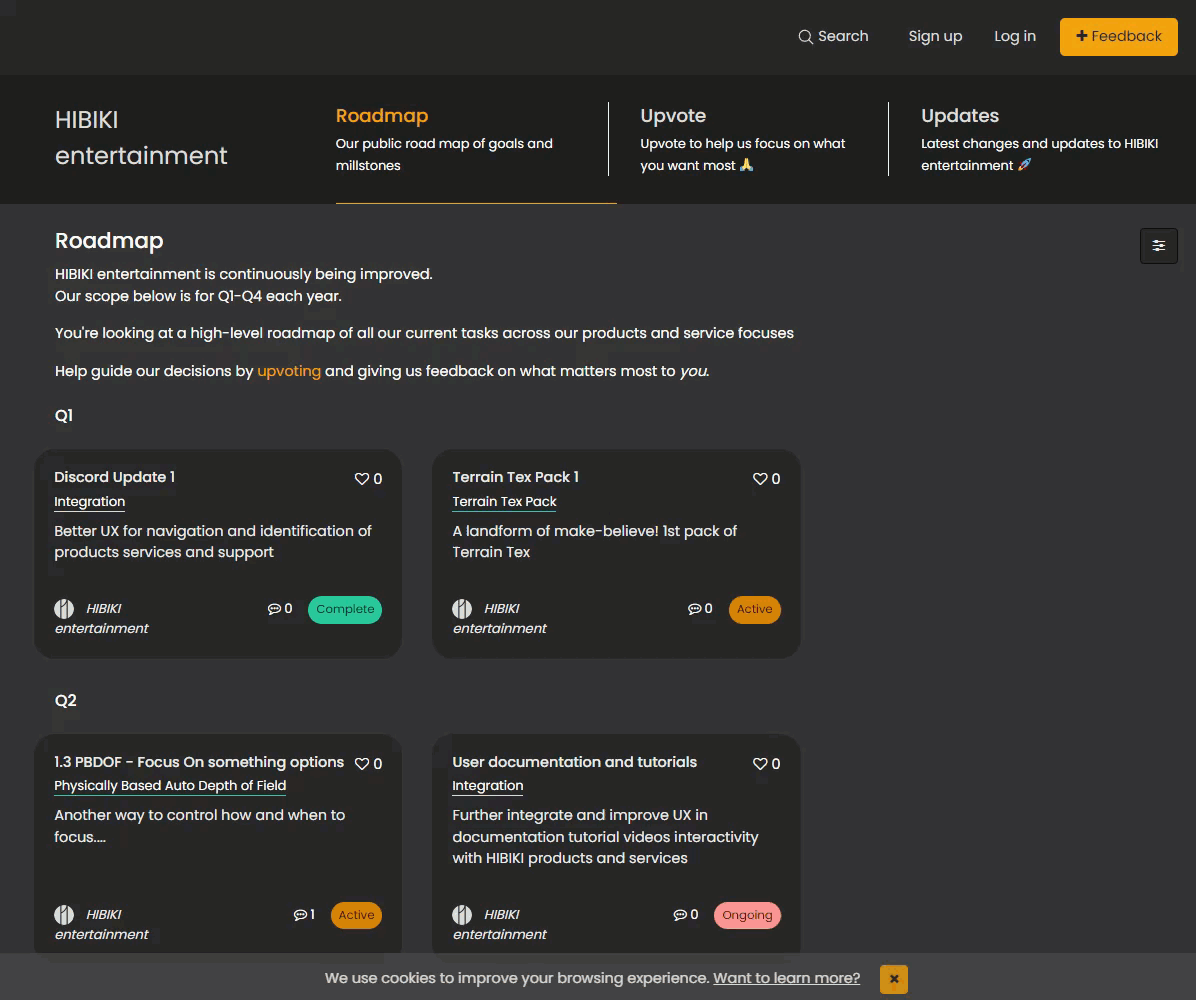This screenshot has width=1196, height=1000.
Task: Click the Sign up link
Action: (935, 37)
